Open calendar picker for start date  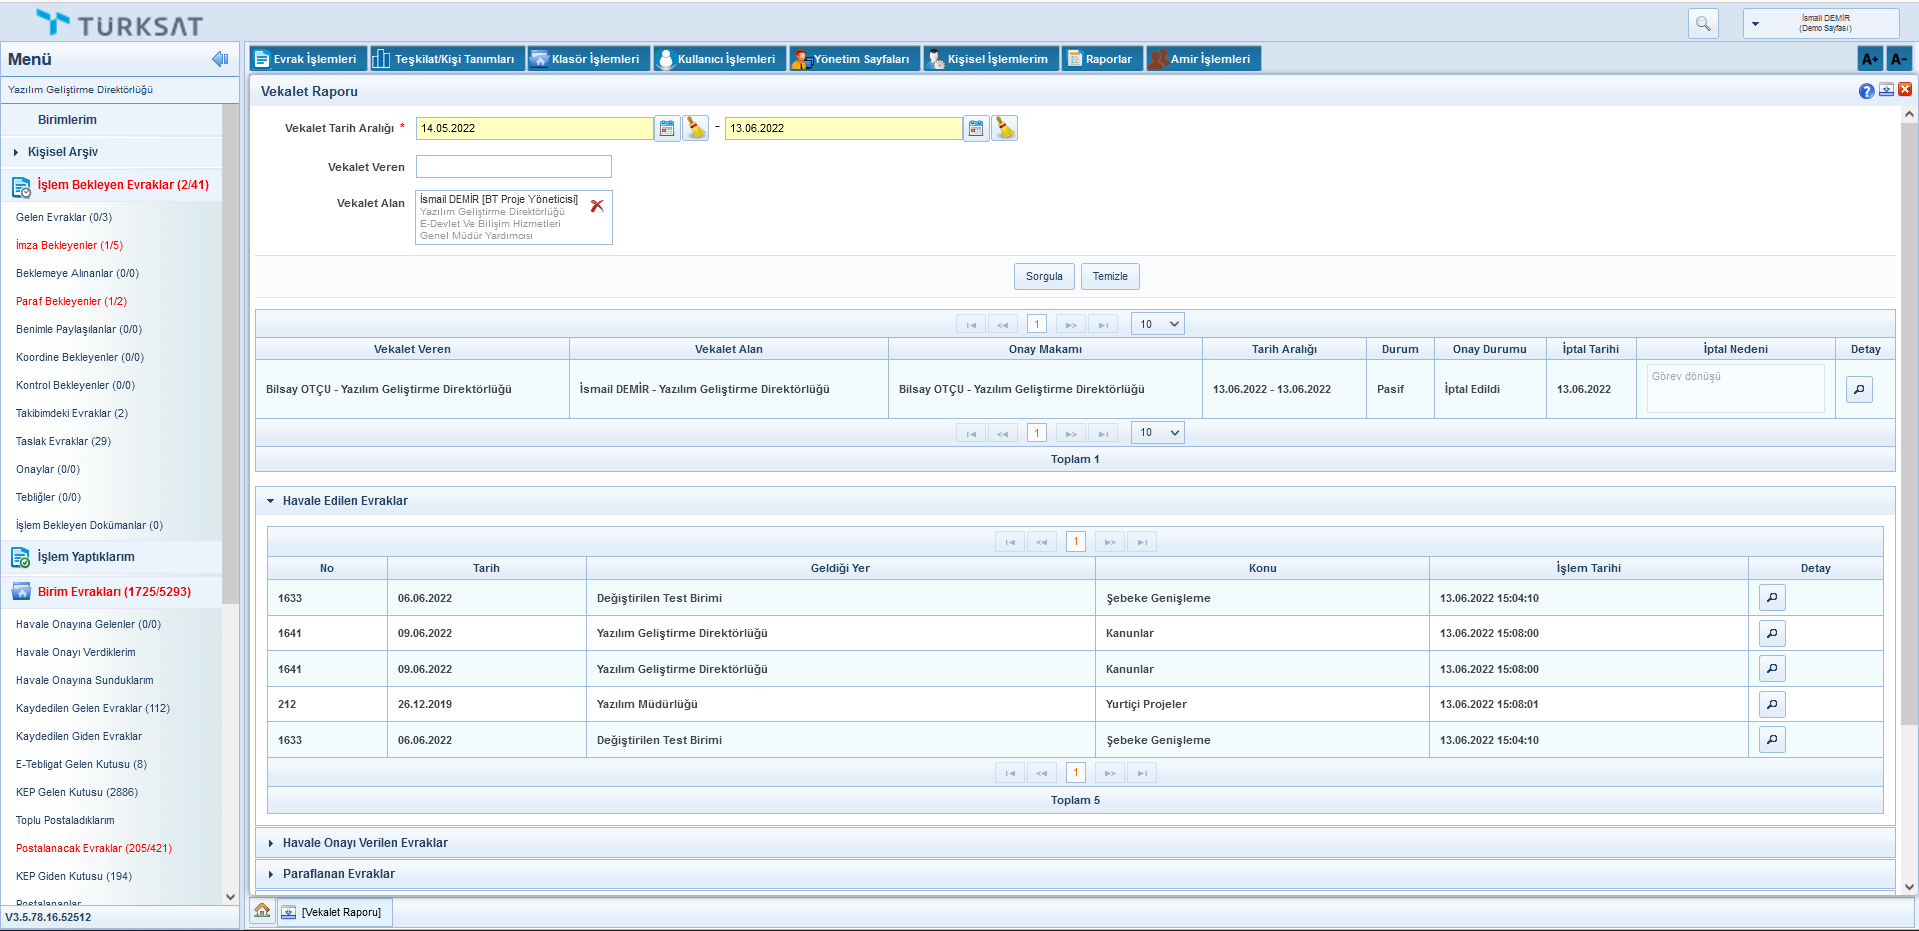(x=667, y=128)
